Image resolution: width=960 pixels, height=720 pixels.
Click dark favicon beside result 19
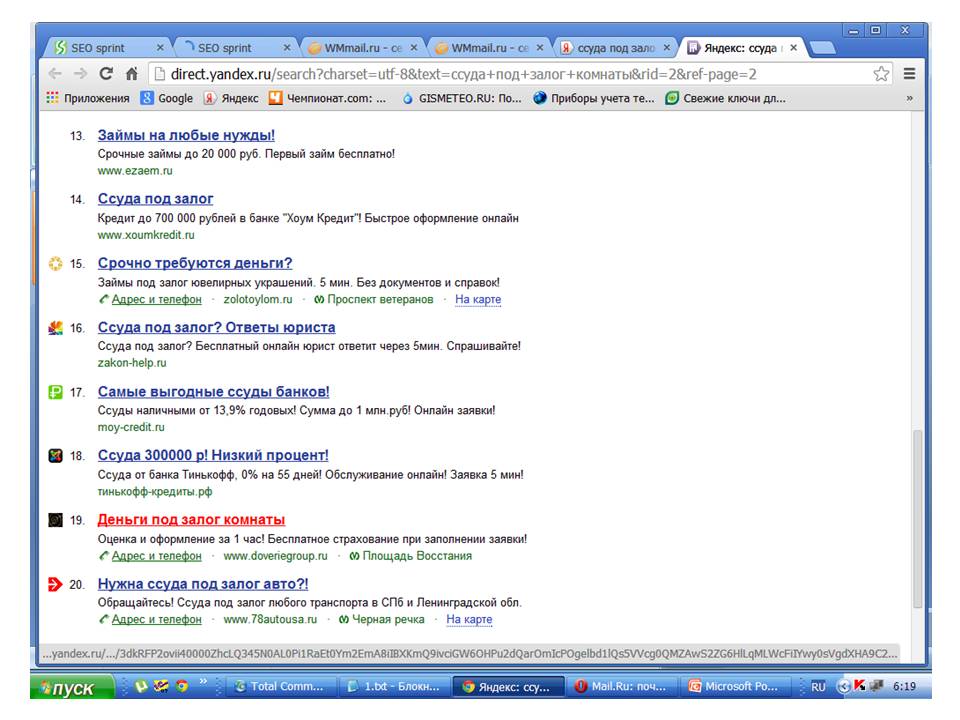(56, 520)
